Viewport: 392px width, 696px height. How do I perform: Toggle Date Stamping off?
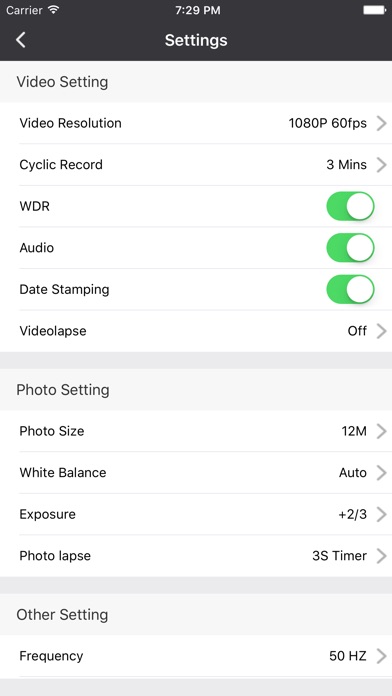pyautogui.click(x=350, y=289)
